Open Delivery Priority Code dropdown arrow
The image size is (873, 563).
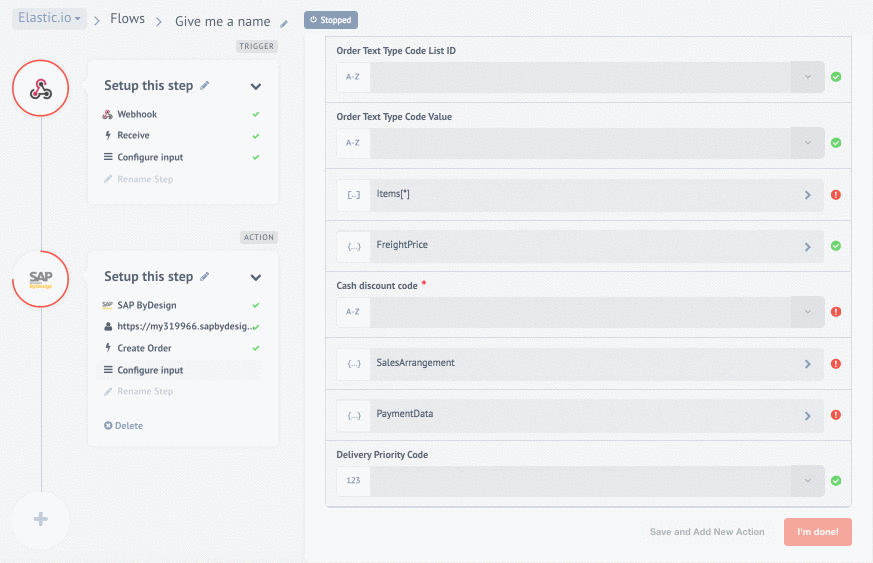808,481
